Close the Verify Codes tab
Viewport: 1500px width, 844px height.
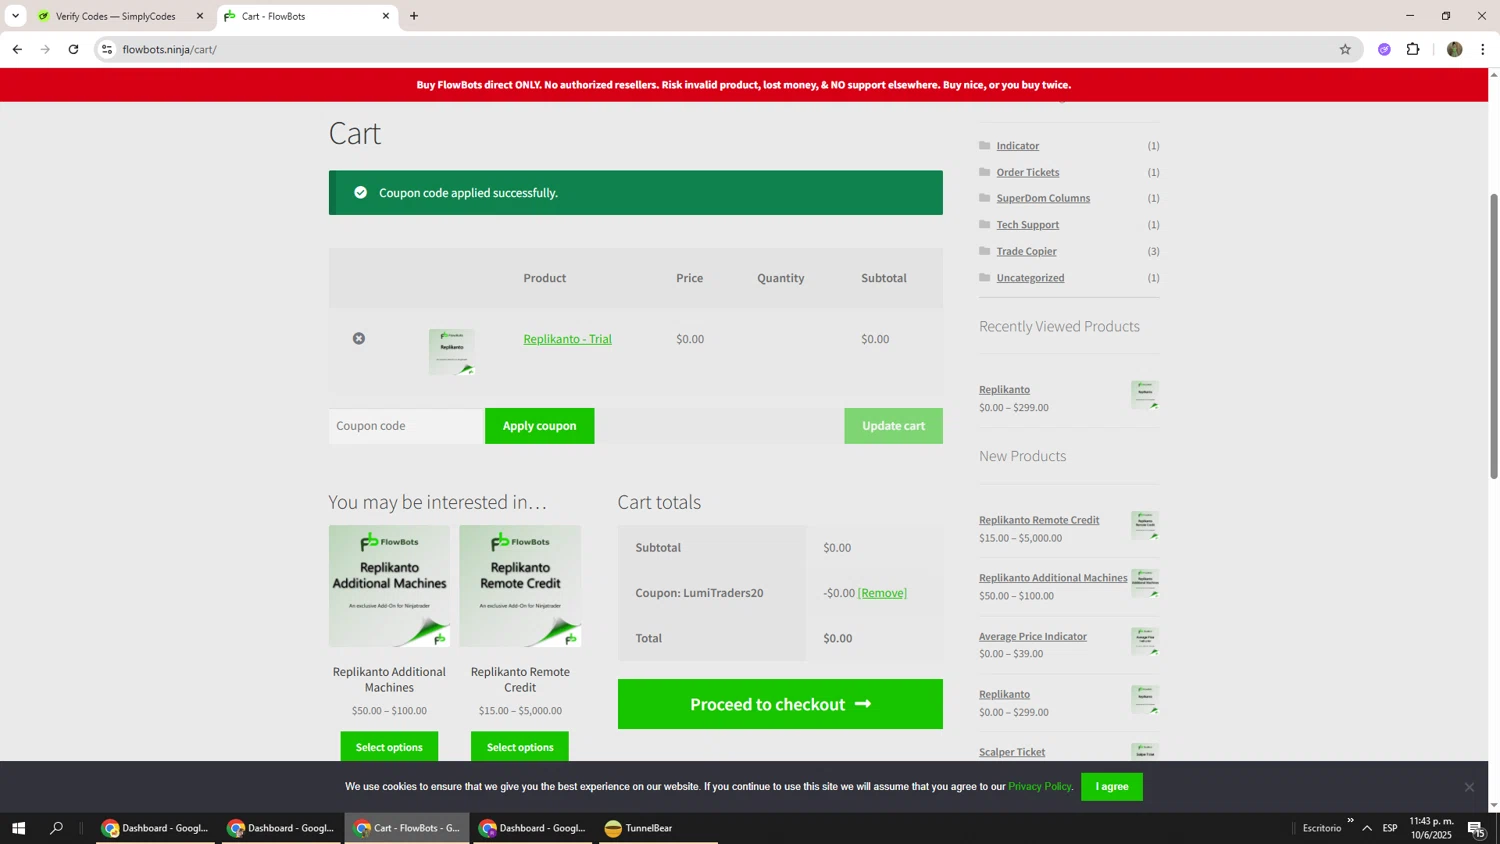(199, 16)
